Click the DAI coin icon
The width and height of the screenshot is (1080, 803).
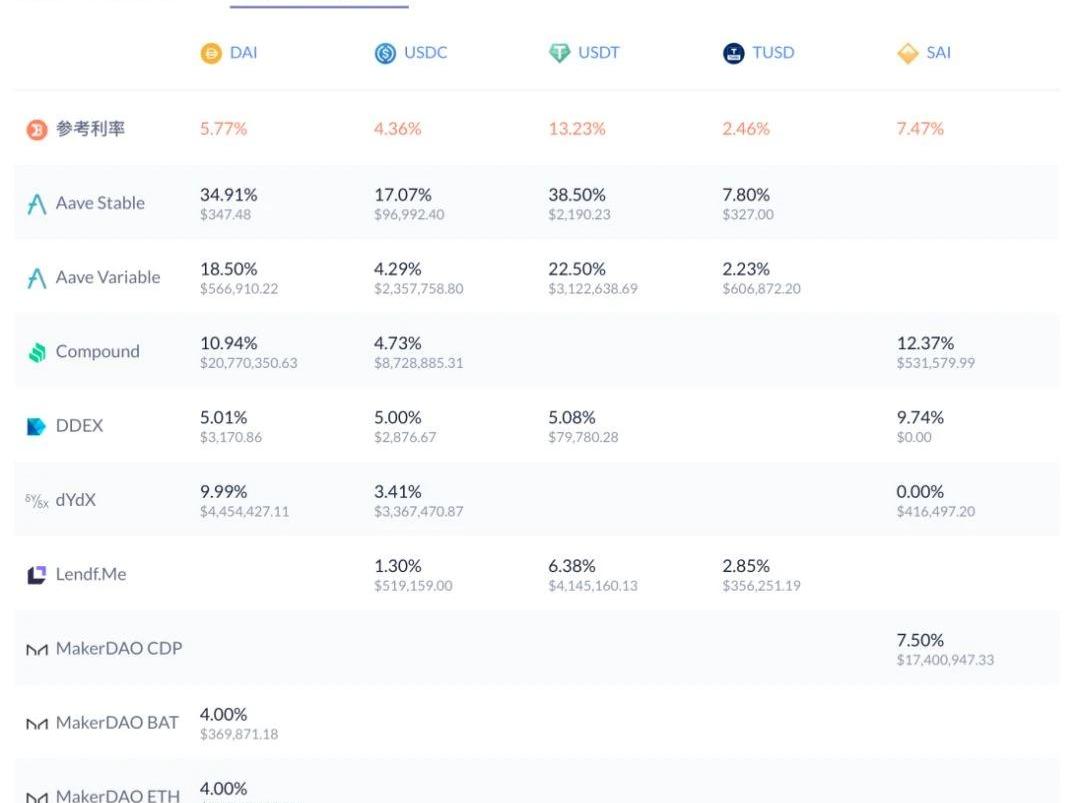tap(211, 53)
